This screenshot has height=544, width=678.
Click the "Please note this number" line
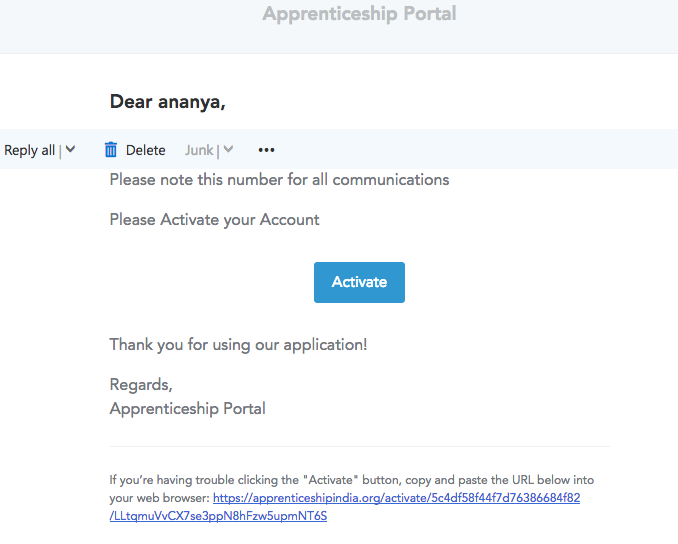pos(279,180)
